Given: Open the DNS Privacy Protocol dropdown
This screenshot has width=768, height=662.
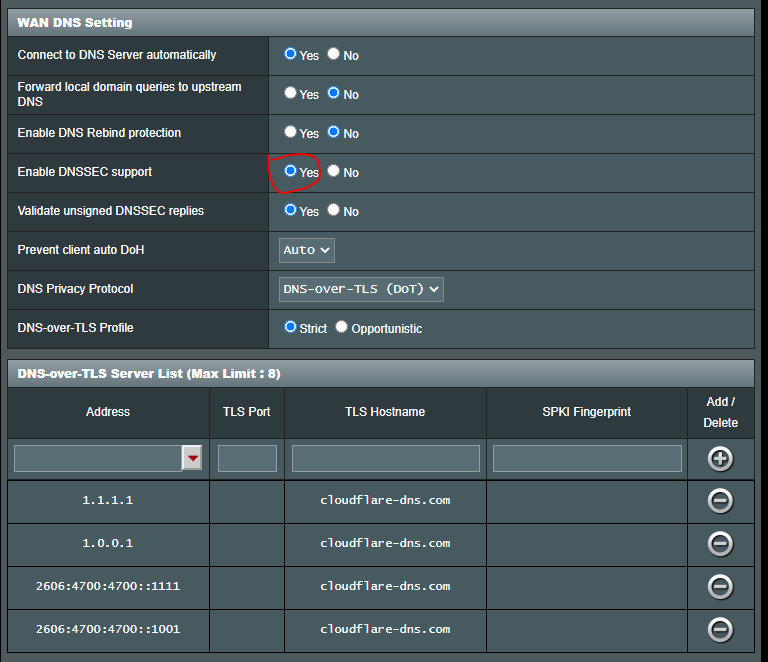Looking at the screenshot, I should [361, 289].
